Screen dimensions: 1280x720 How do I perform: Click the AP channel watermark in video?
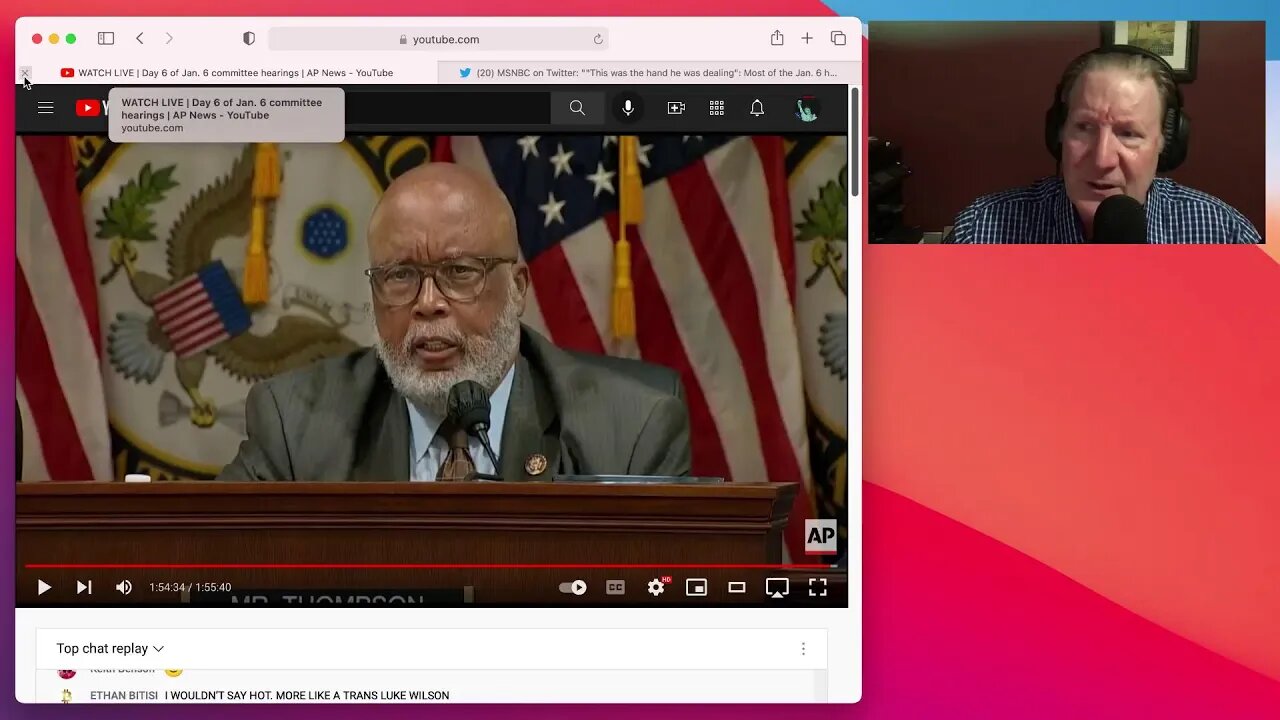pos(820,536)
